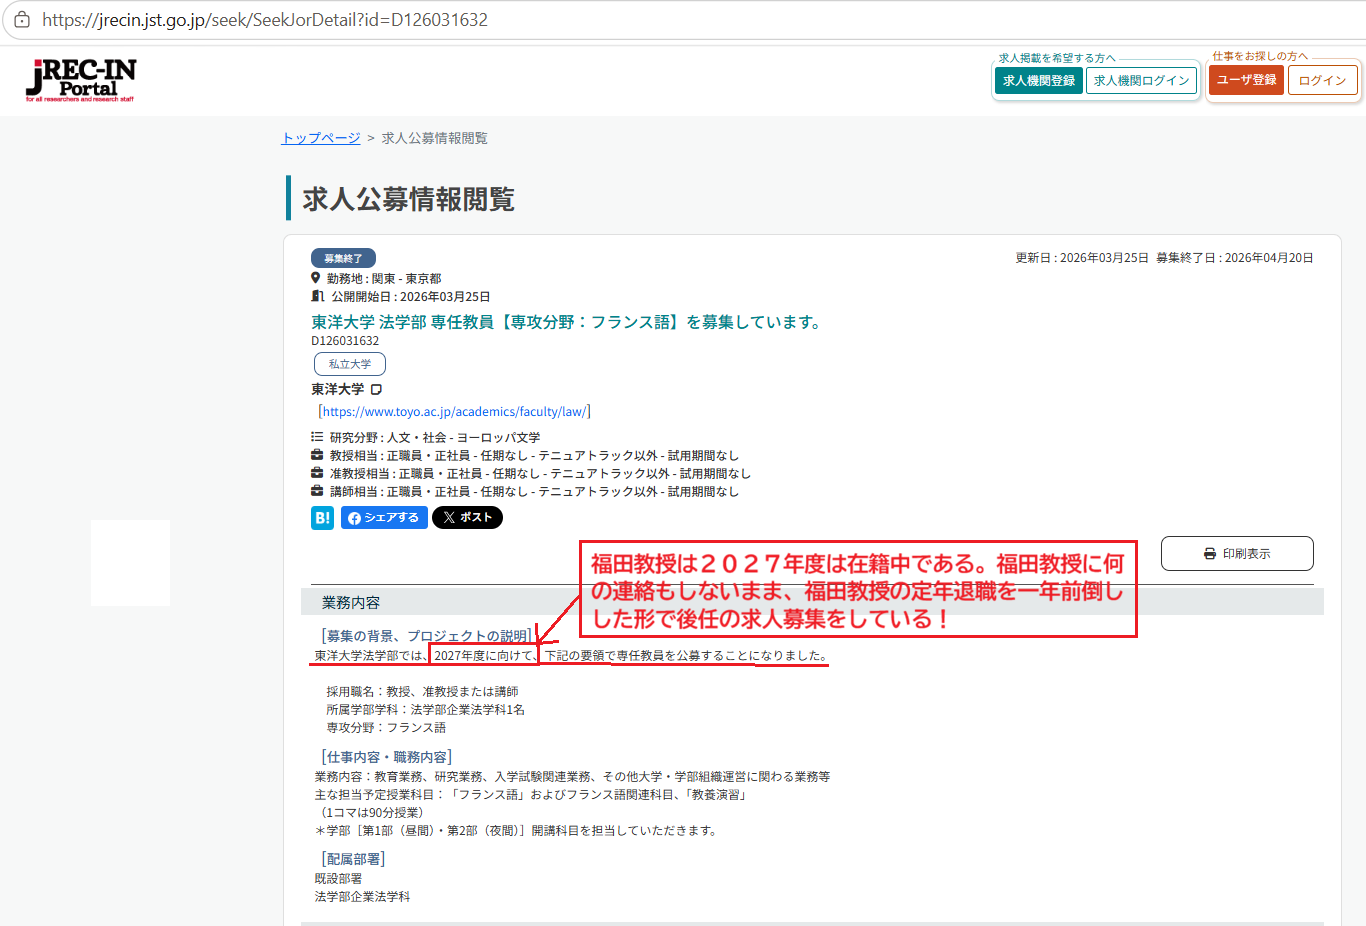
Task: Click the 採用職名：教授、准教授または講師 line
Action: (422, 692)
